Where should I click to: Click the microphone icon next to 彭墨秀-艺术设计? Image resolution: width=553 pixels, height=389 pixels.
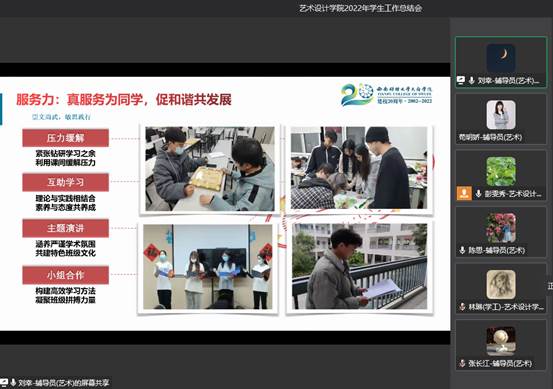pos(479,194)
